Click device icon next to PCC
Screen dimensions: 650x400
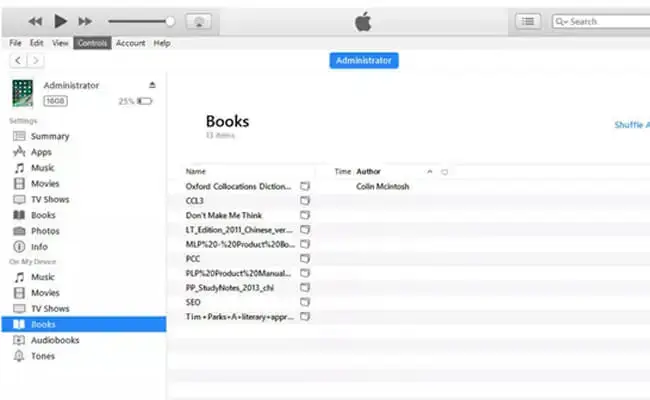point(305,259)
